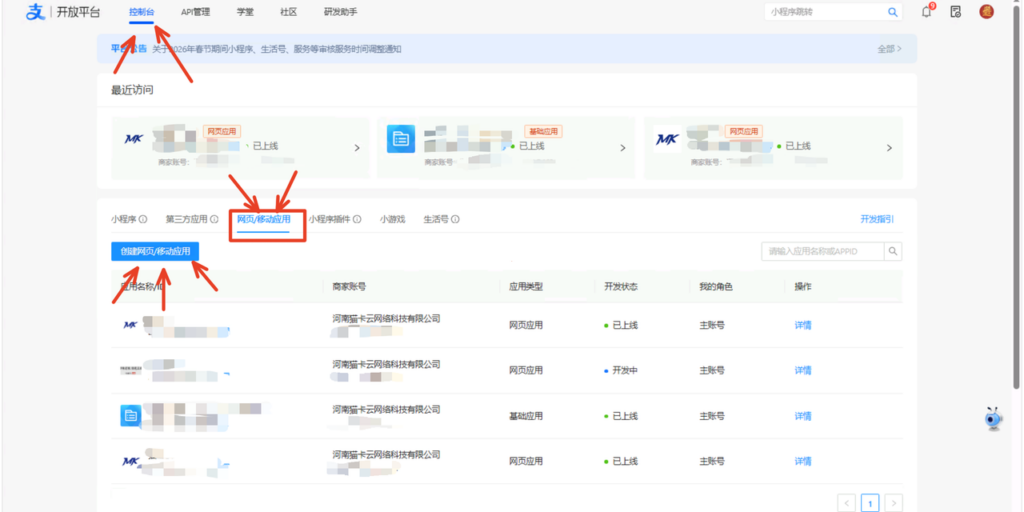Switch to the 小程序插件 tab
Image resolution: width=1024 pixels, height=512 pixels.
click(330, 219)
